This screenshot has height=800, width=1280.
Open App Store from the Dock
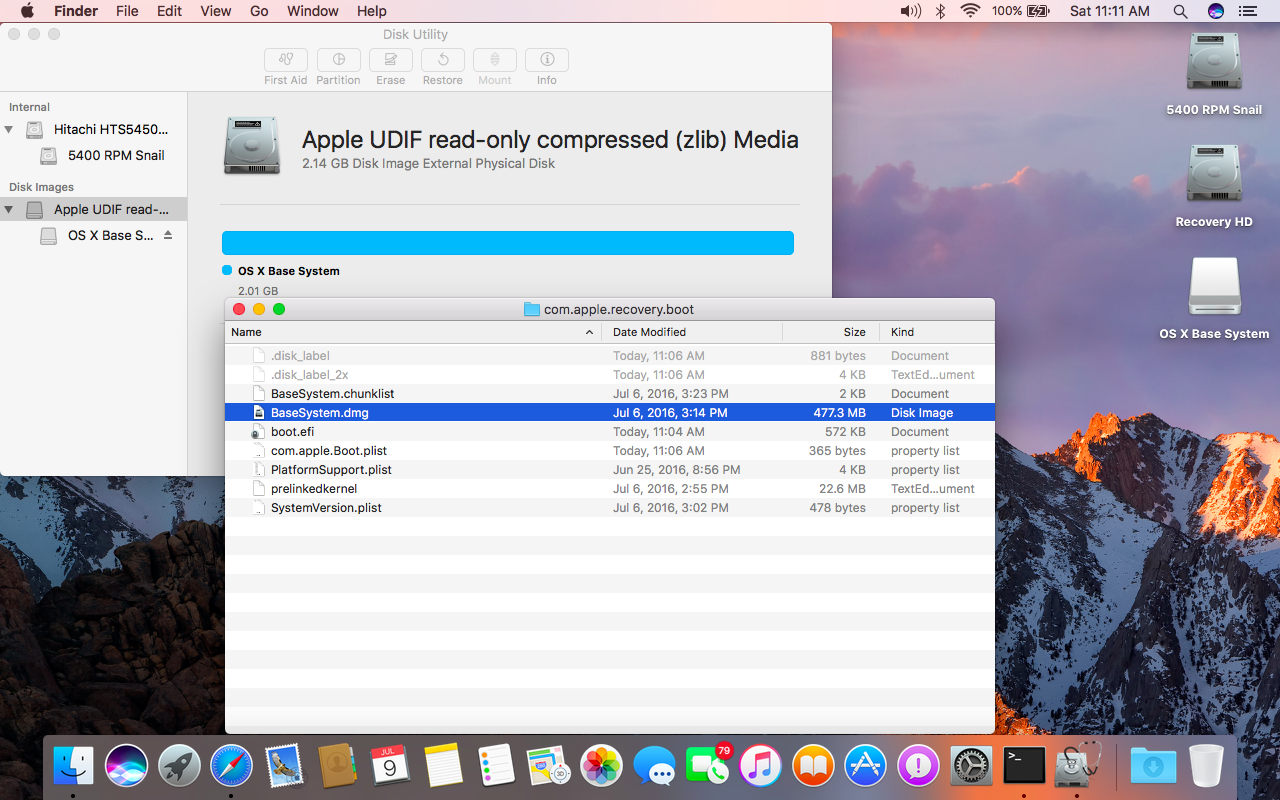pyautogui.click(x=866, y=766)
